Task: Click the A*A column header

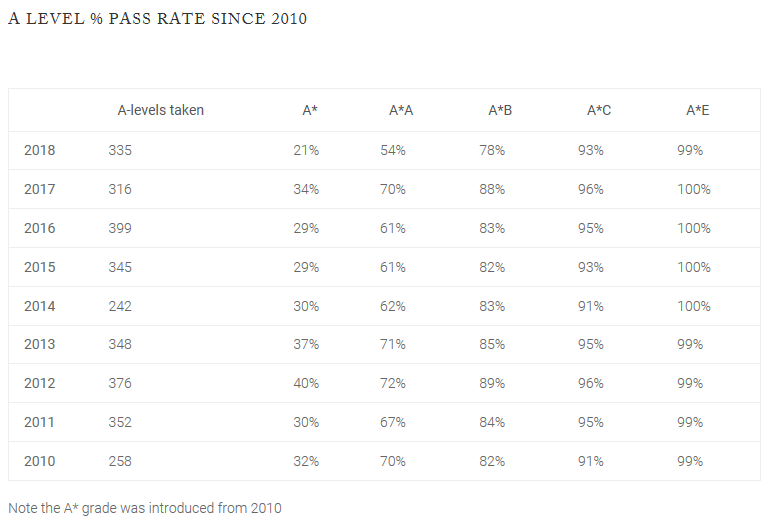Action: [x=401, y=110]
